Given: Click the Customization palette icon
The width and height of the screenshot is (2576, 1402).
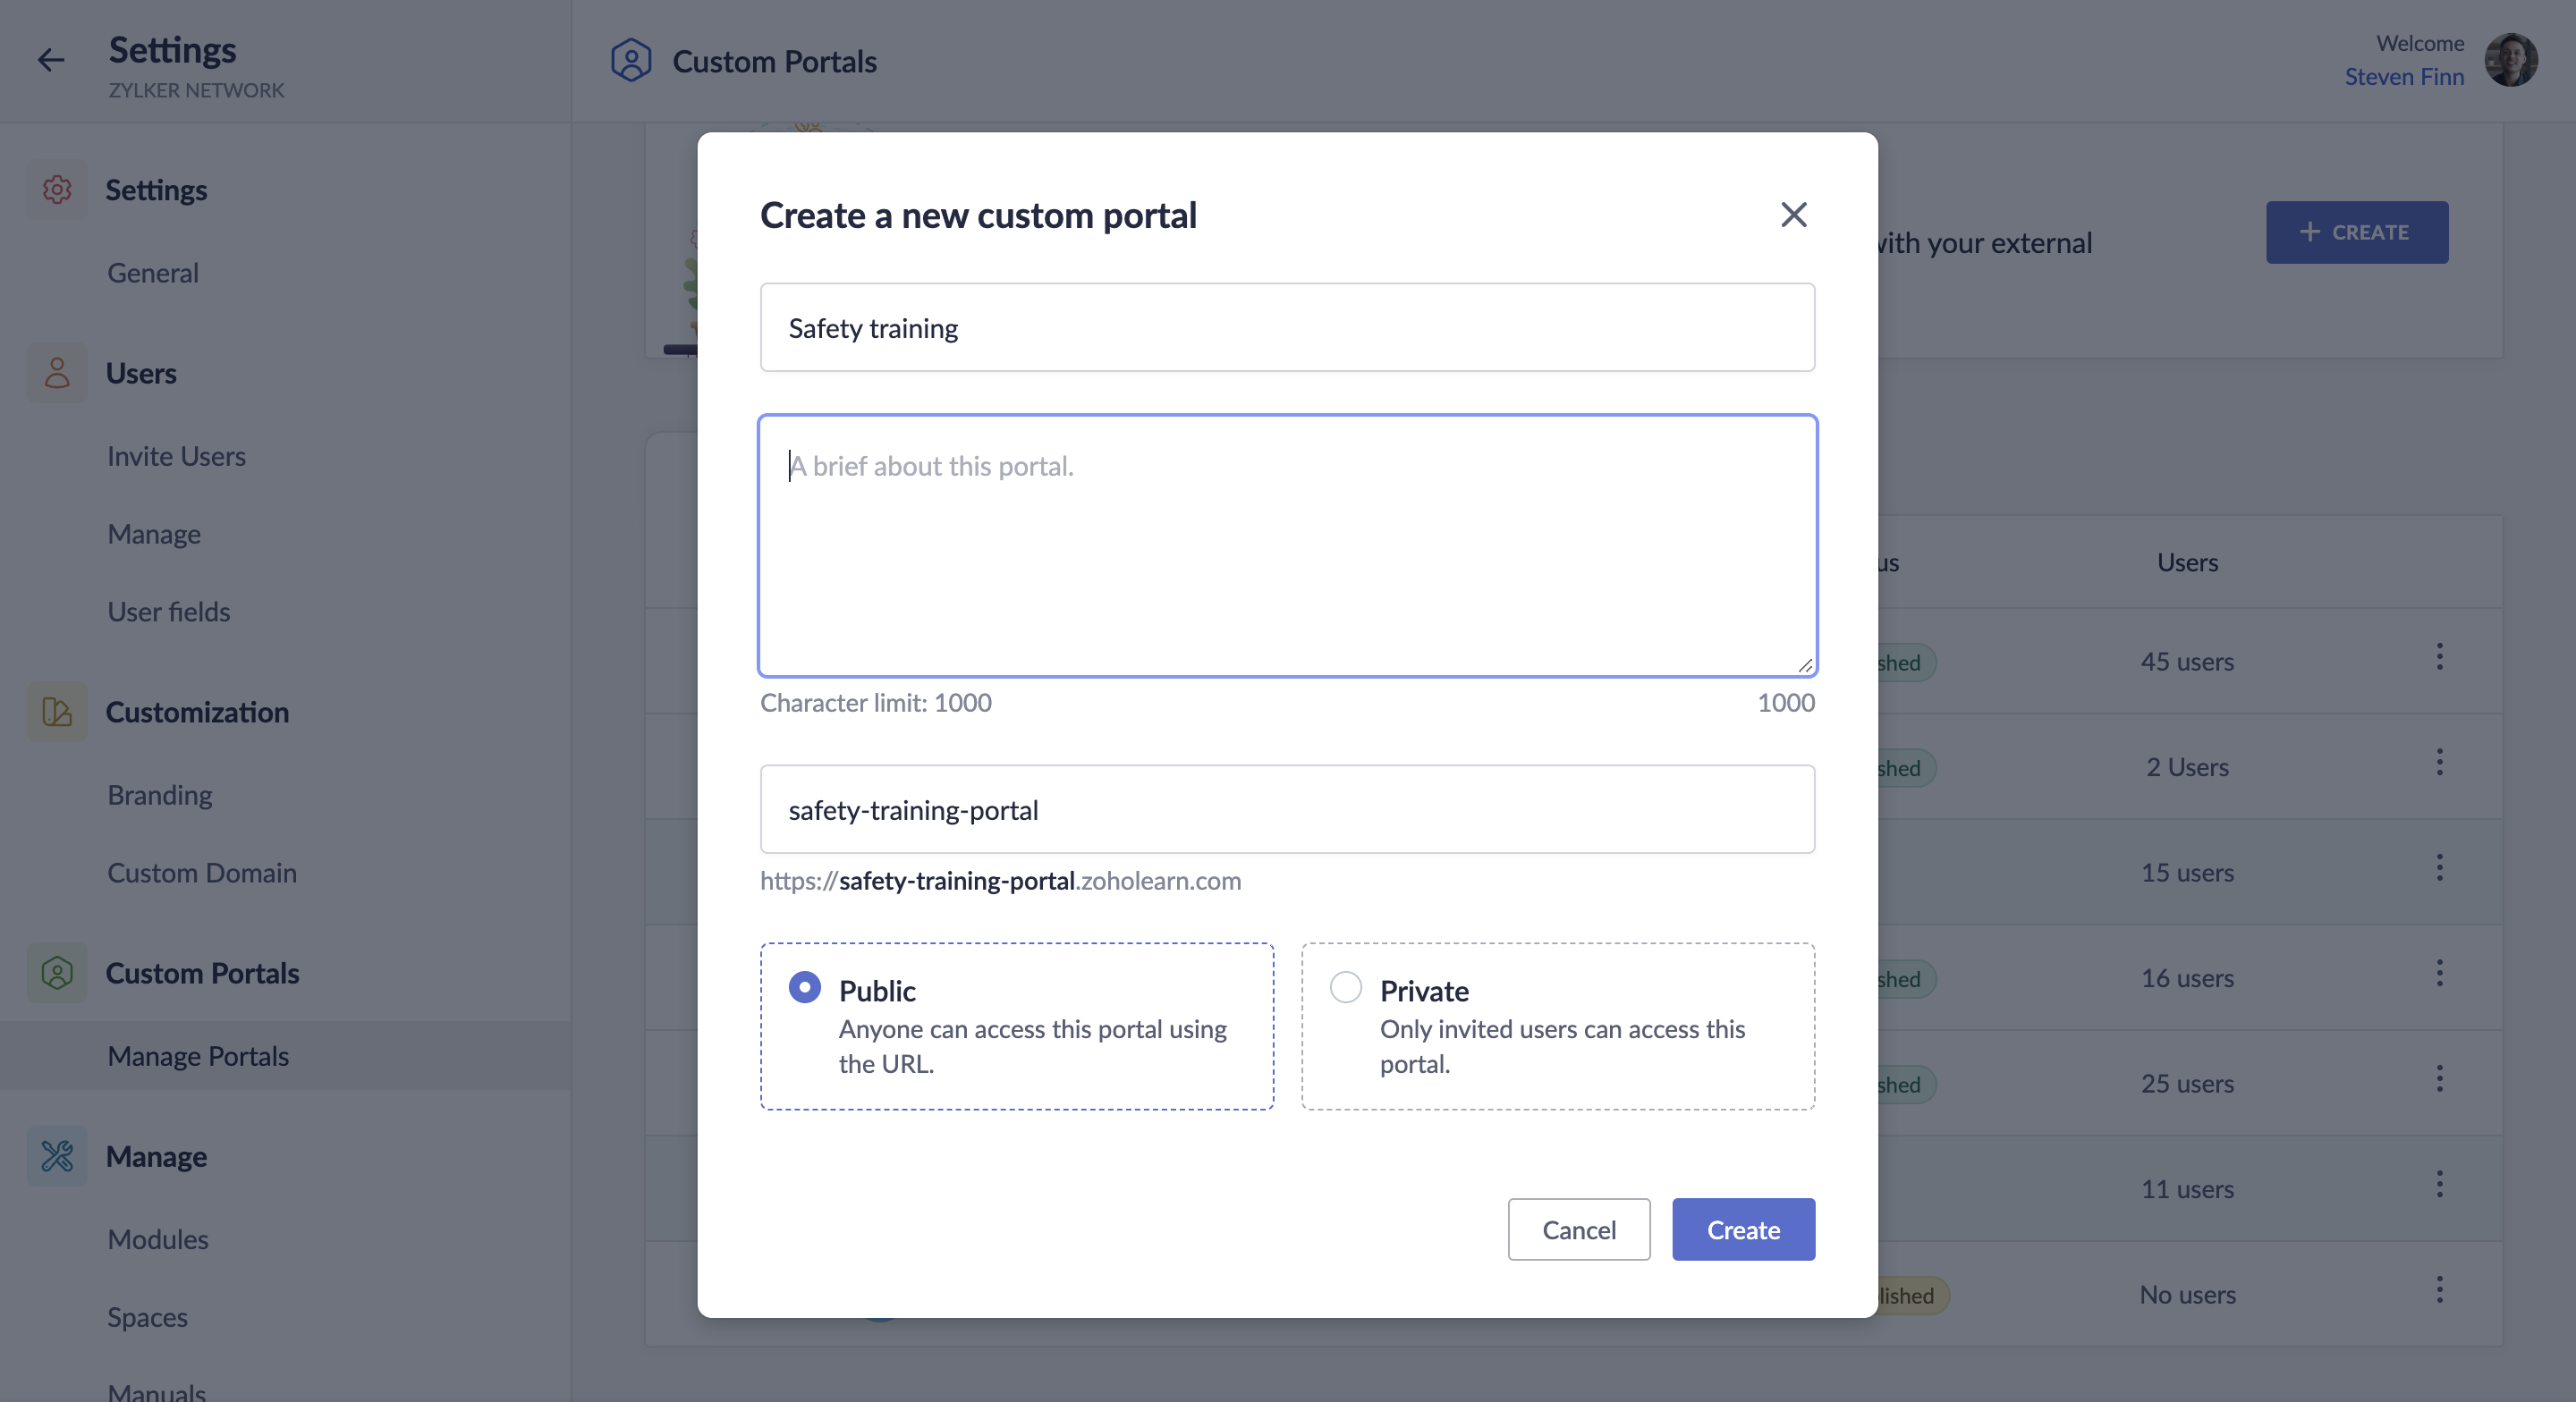Looking at the screenshot, I should 57,712.
